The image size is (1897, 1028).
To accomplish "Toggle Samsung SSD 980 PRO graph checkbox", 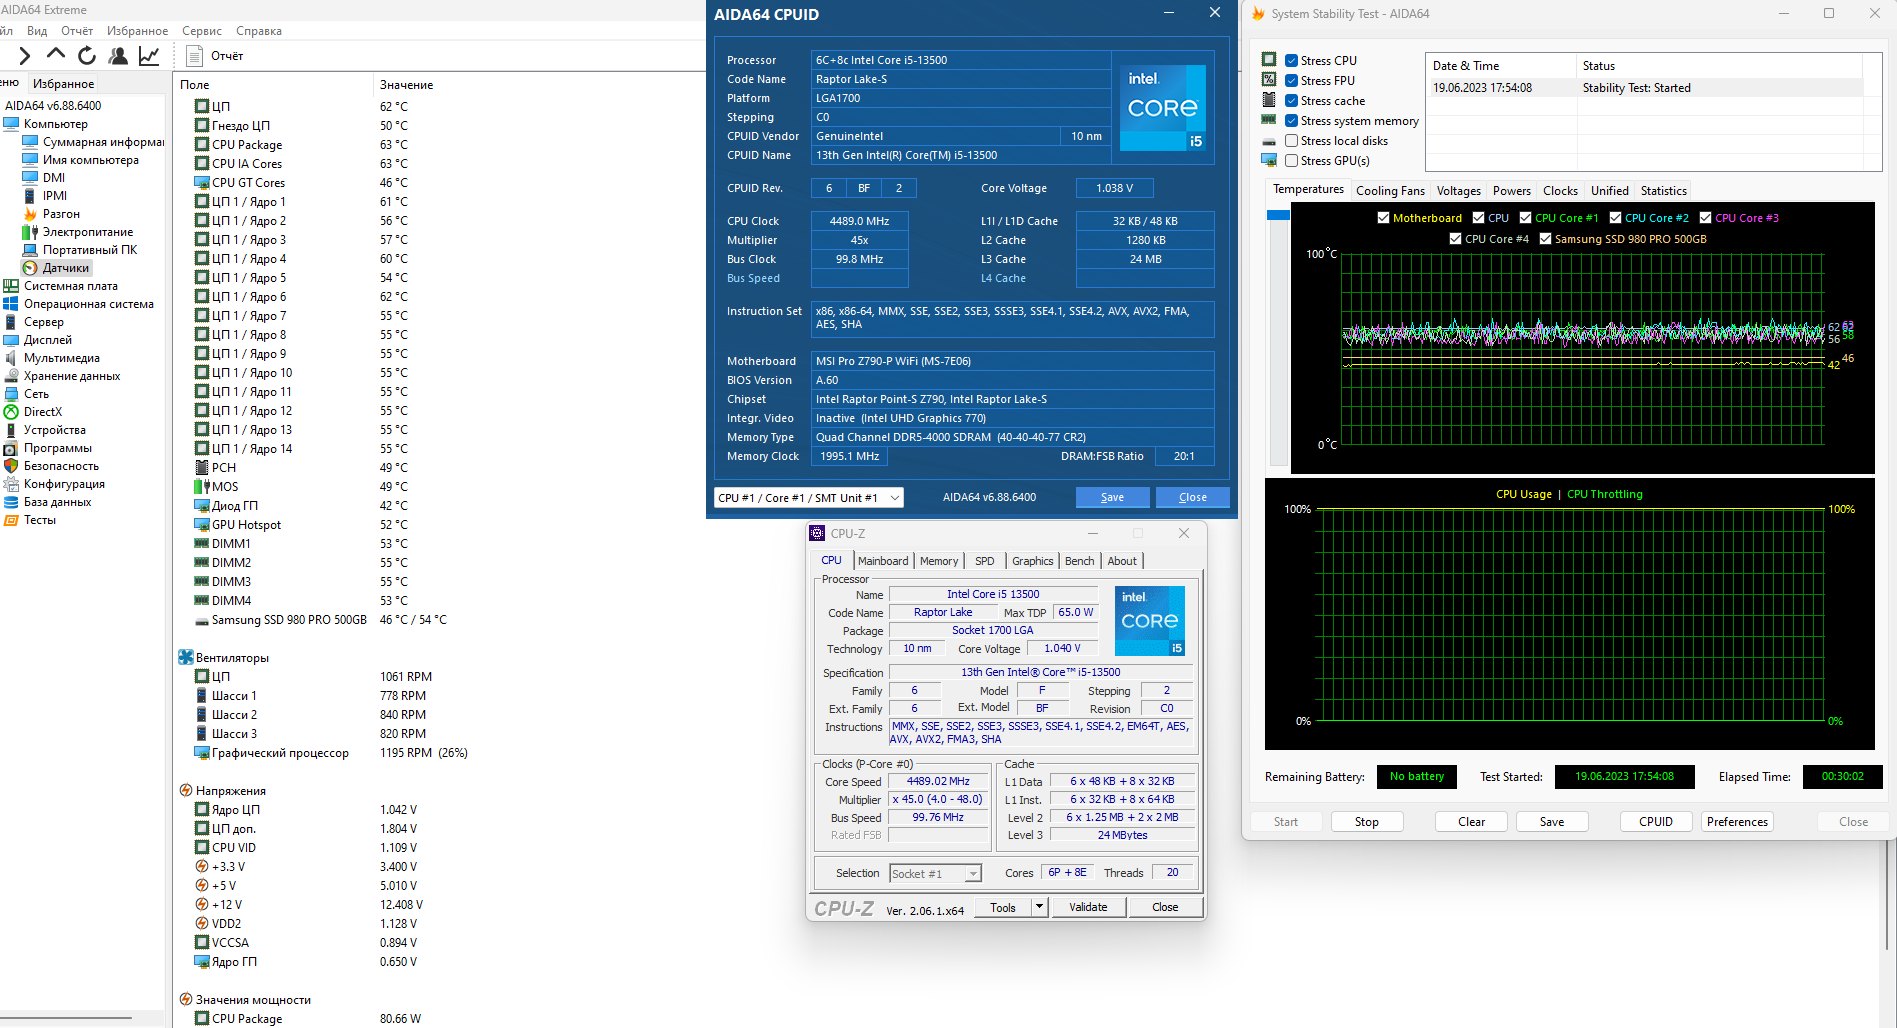I will (x=1546, y=239).
